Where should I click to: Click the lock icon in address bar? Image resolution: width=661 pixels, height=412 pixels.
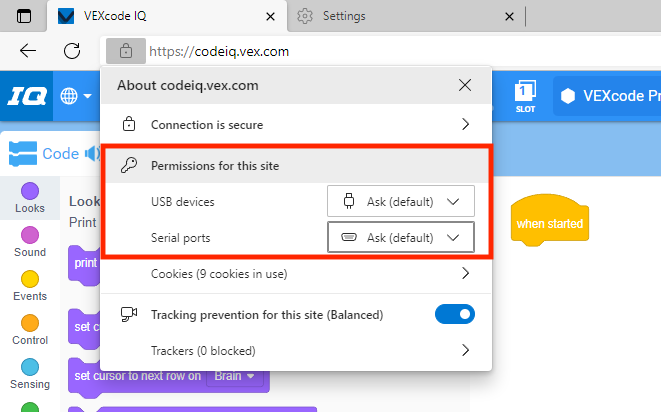[125, 51]
